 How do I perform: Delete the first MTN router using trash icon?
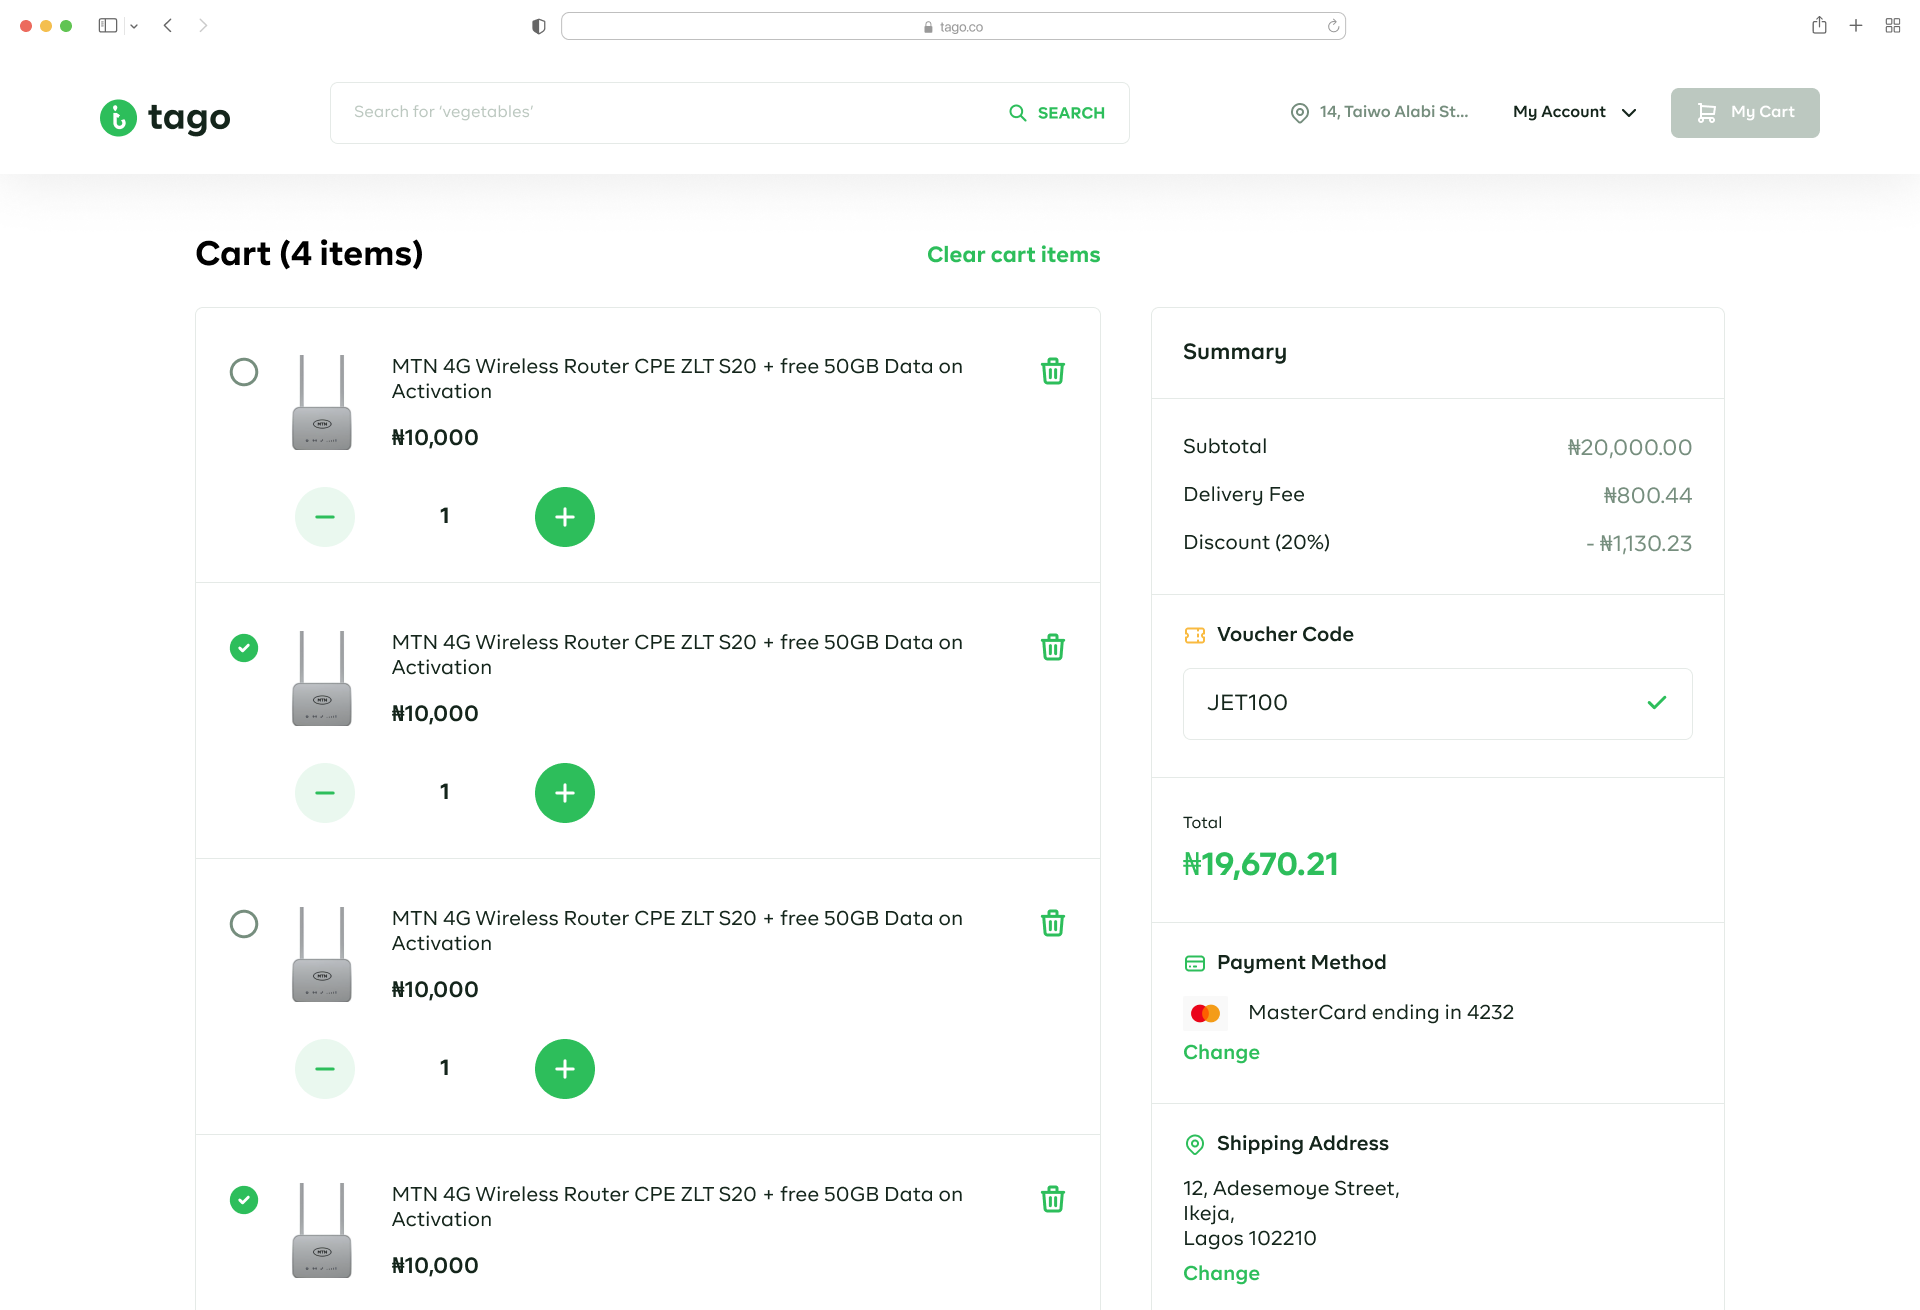(x=1052, y=371)
